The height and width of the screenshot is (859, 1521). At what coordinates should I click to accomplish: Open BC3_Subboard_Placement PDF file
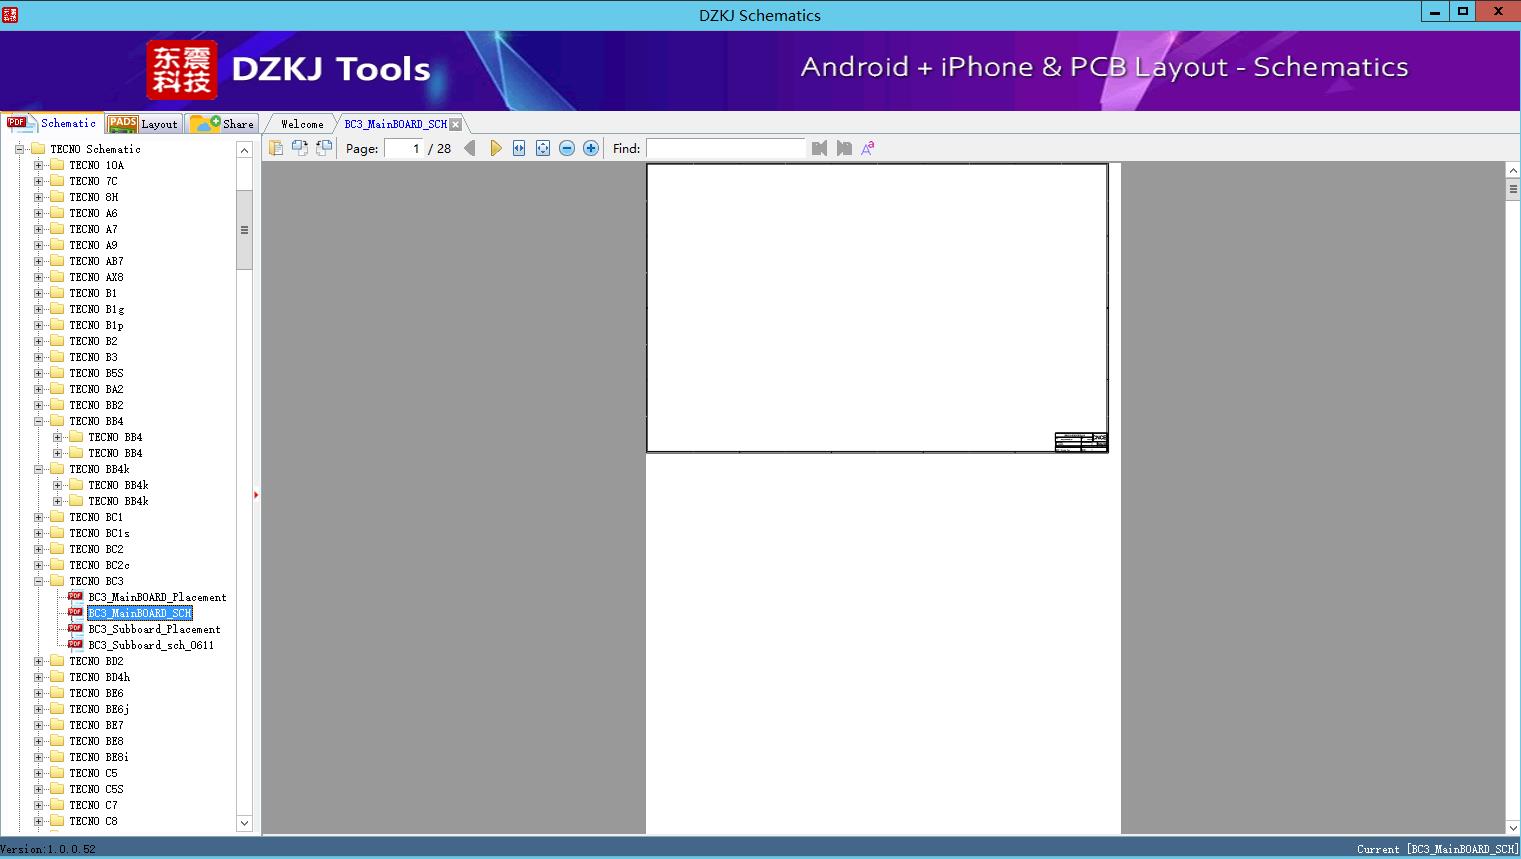click(x=154, y=629)
